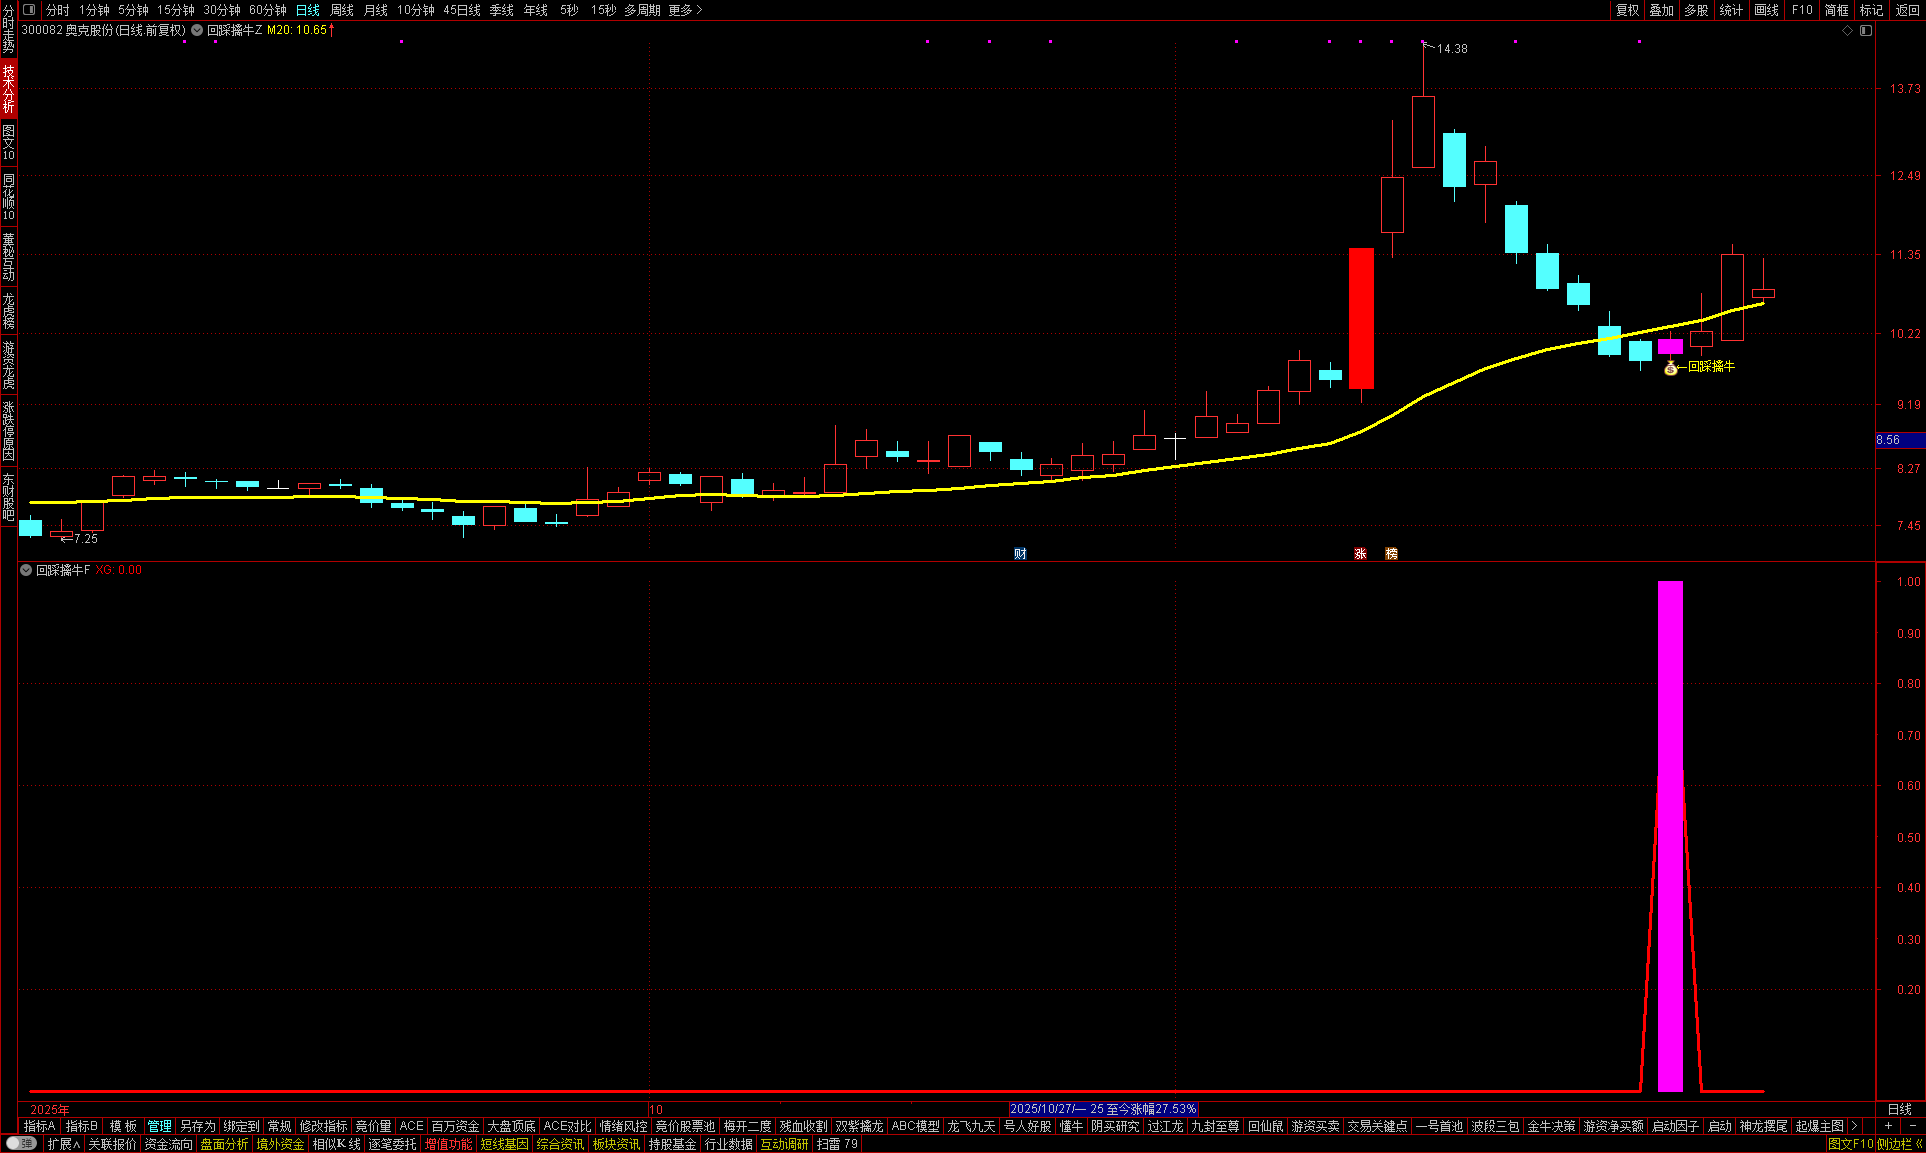Click the 画线 drawing button
The width and height of the screenshot is (1926, 1153).
(x=1766, y=10)
